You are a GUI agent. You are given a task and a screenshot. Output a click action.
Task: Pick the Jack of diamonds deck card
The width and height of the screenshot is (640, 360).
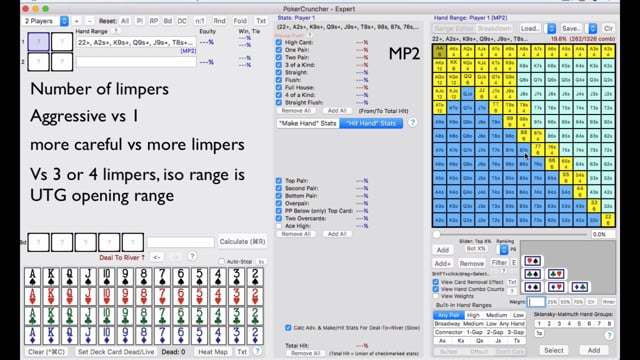coord(88,335)
